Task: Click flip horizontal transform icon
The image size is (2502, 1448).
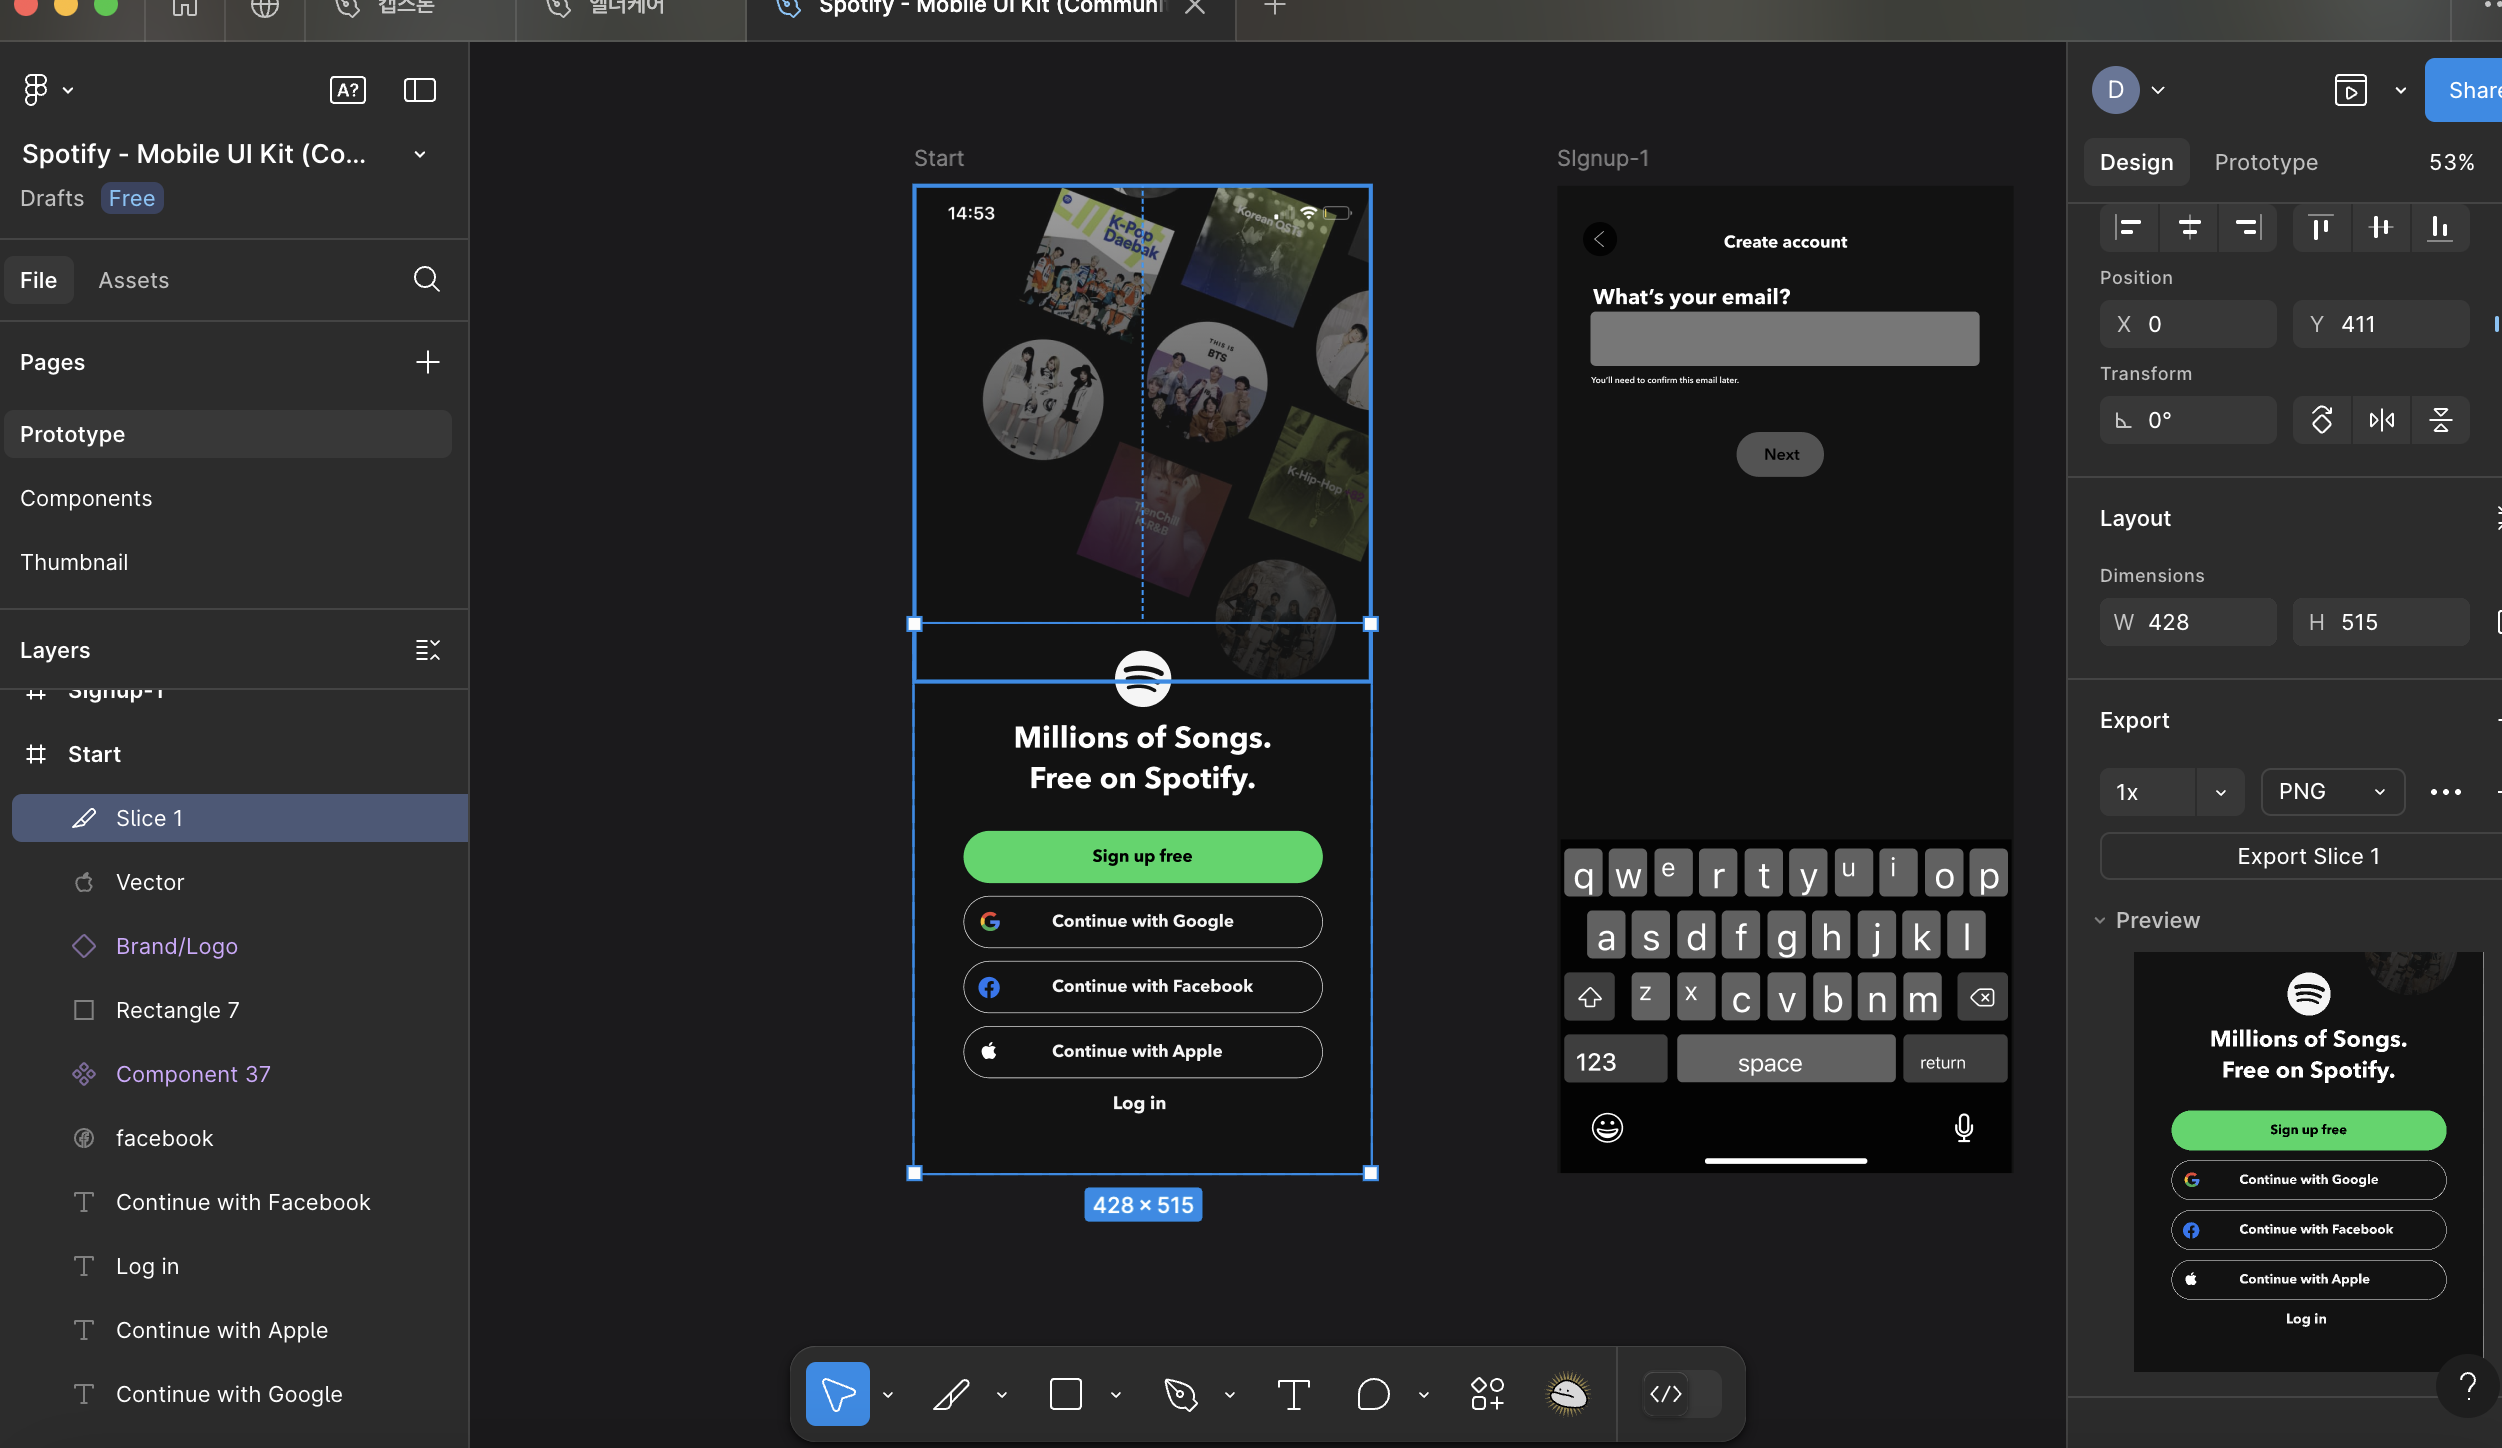Action: coord(2381,420)
